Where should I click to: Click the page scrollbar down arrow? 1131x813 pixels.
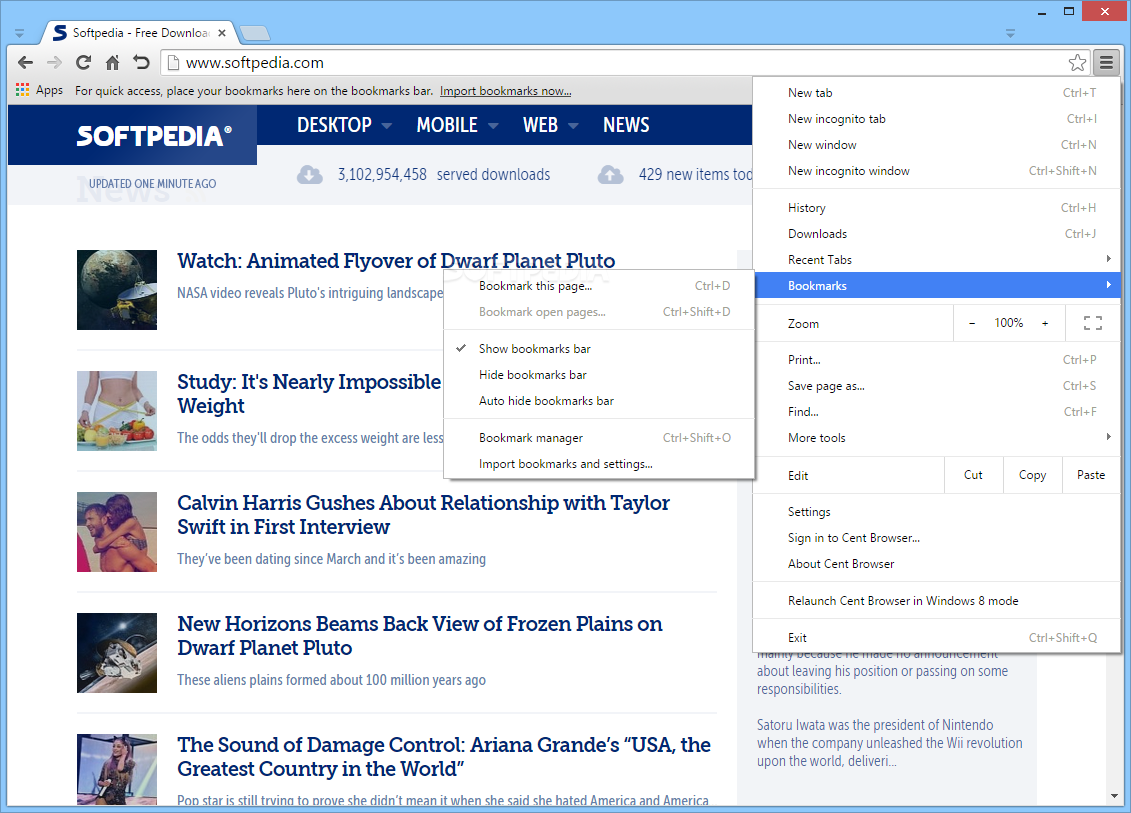point(1114,796)
